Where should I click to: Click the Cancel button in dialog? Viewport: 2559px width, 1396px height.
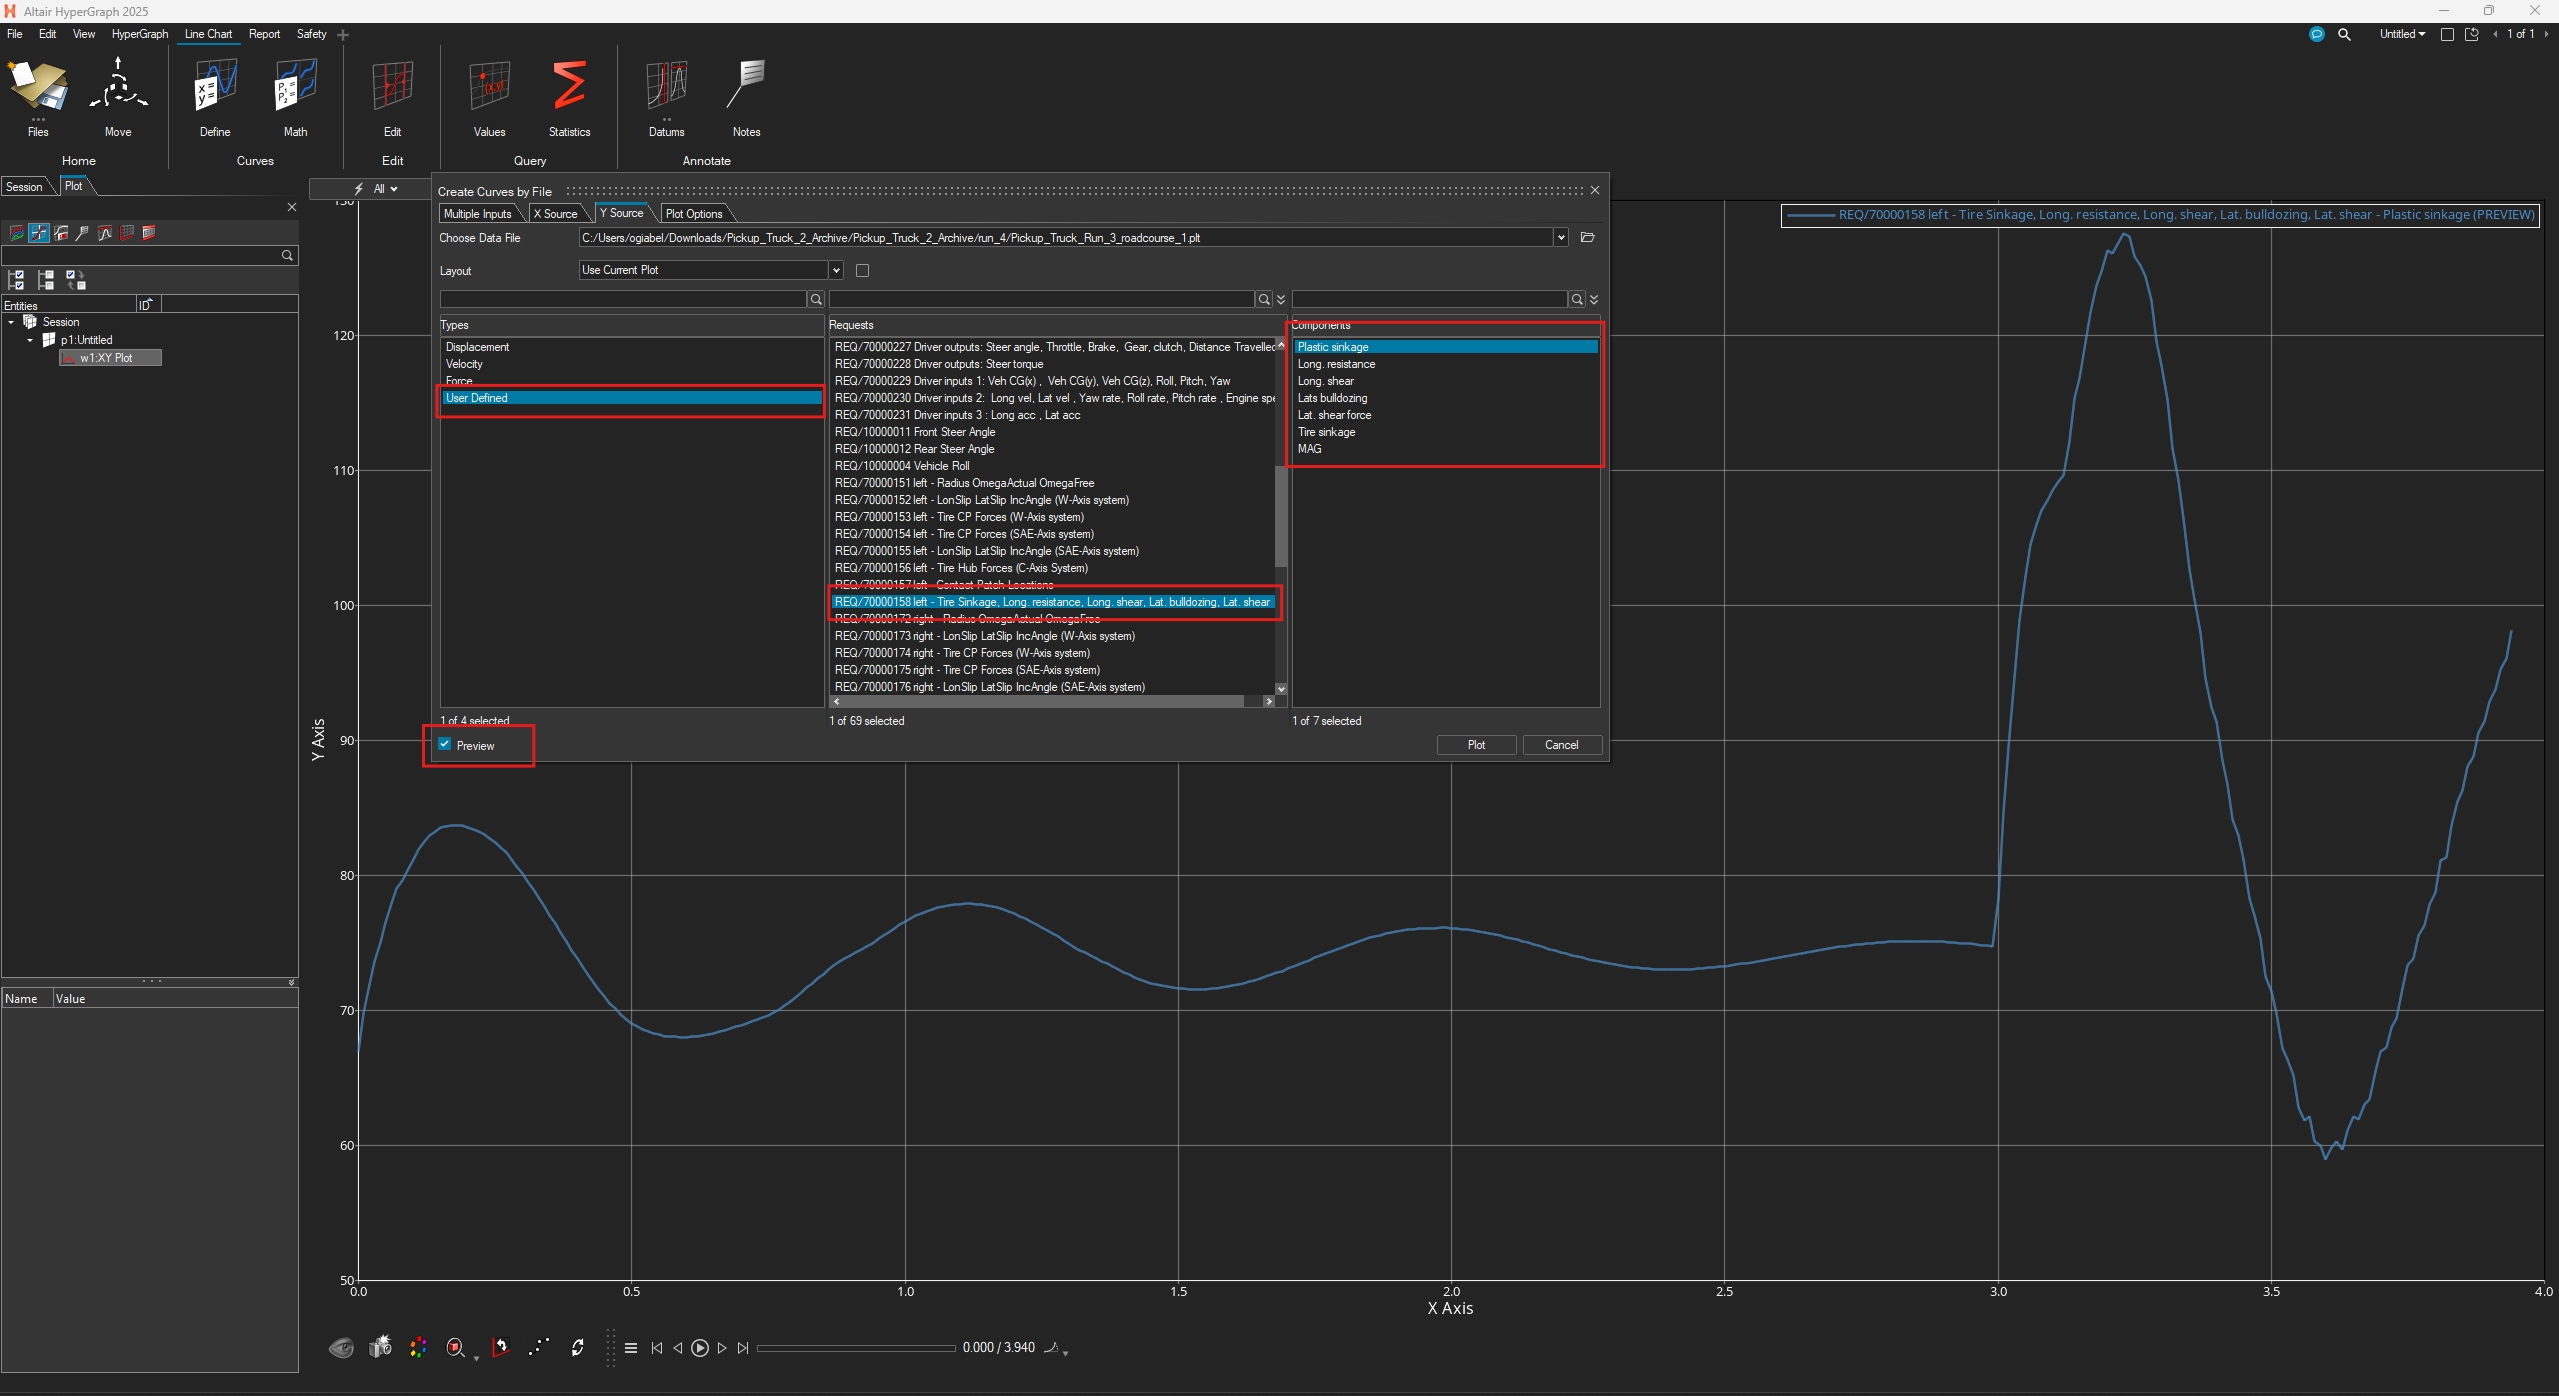(x=1561, y=745)
